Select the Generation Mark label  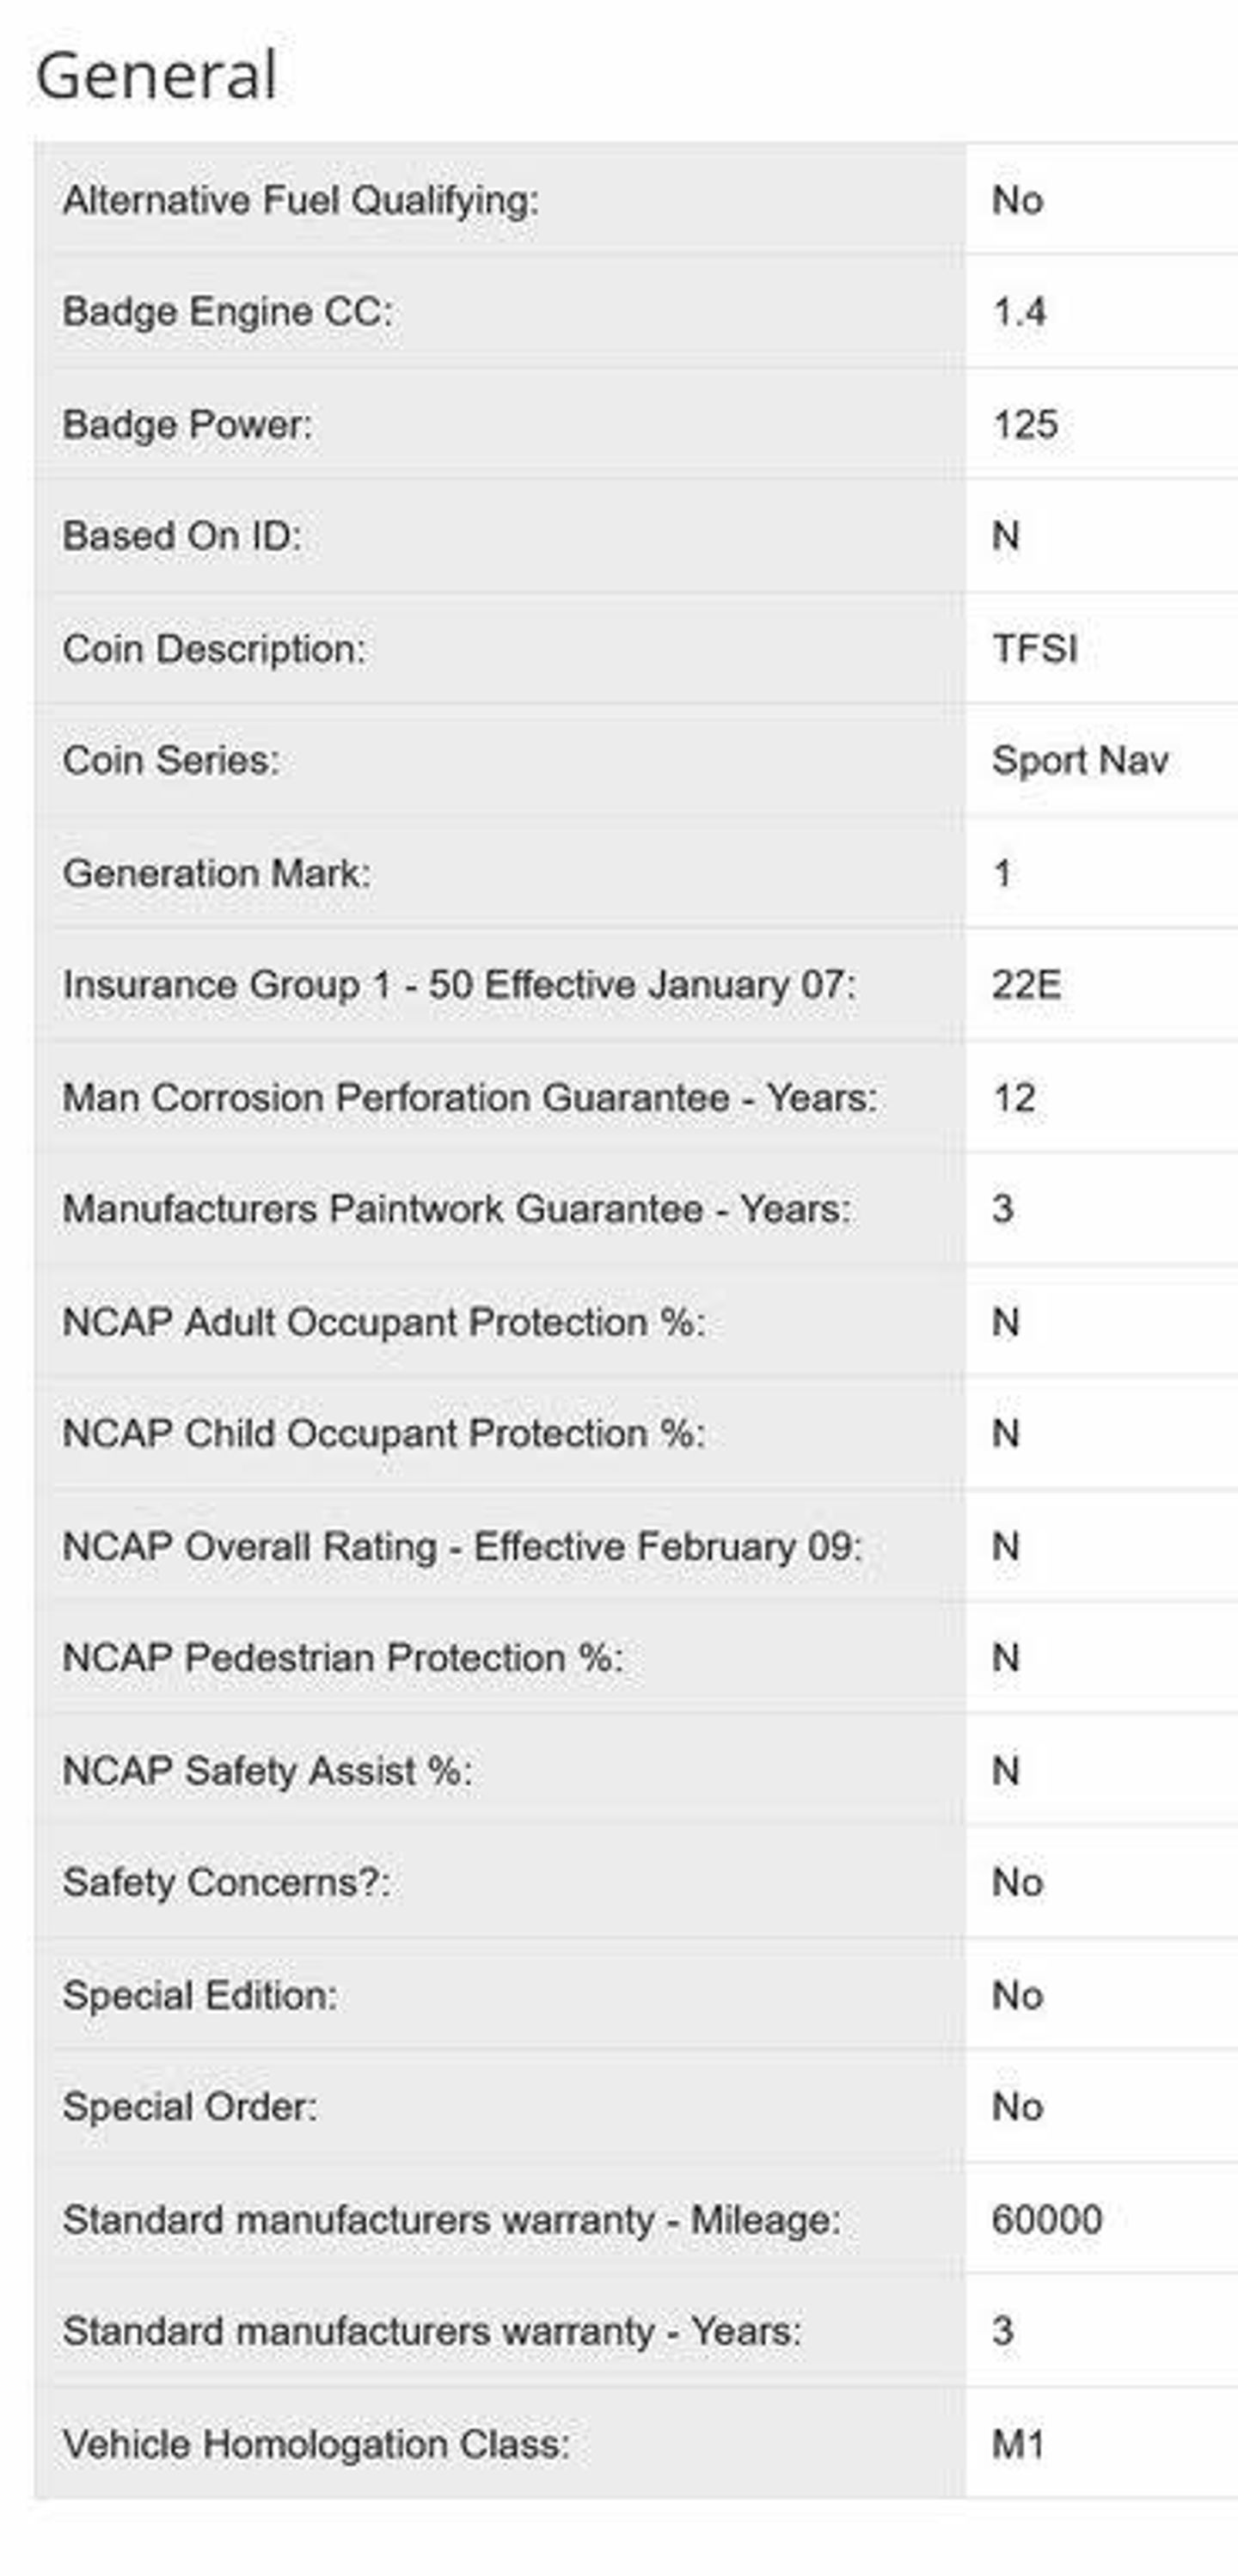(x=216, y=873)
